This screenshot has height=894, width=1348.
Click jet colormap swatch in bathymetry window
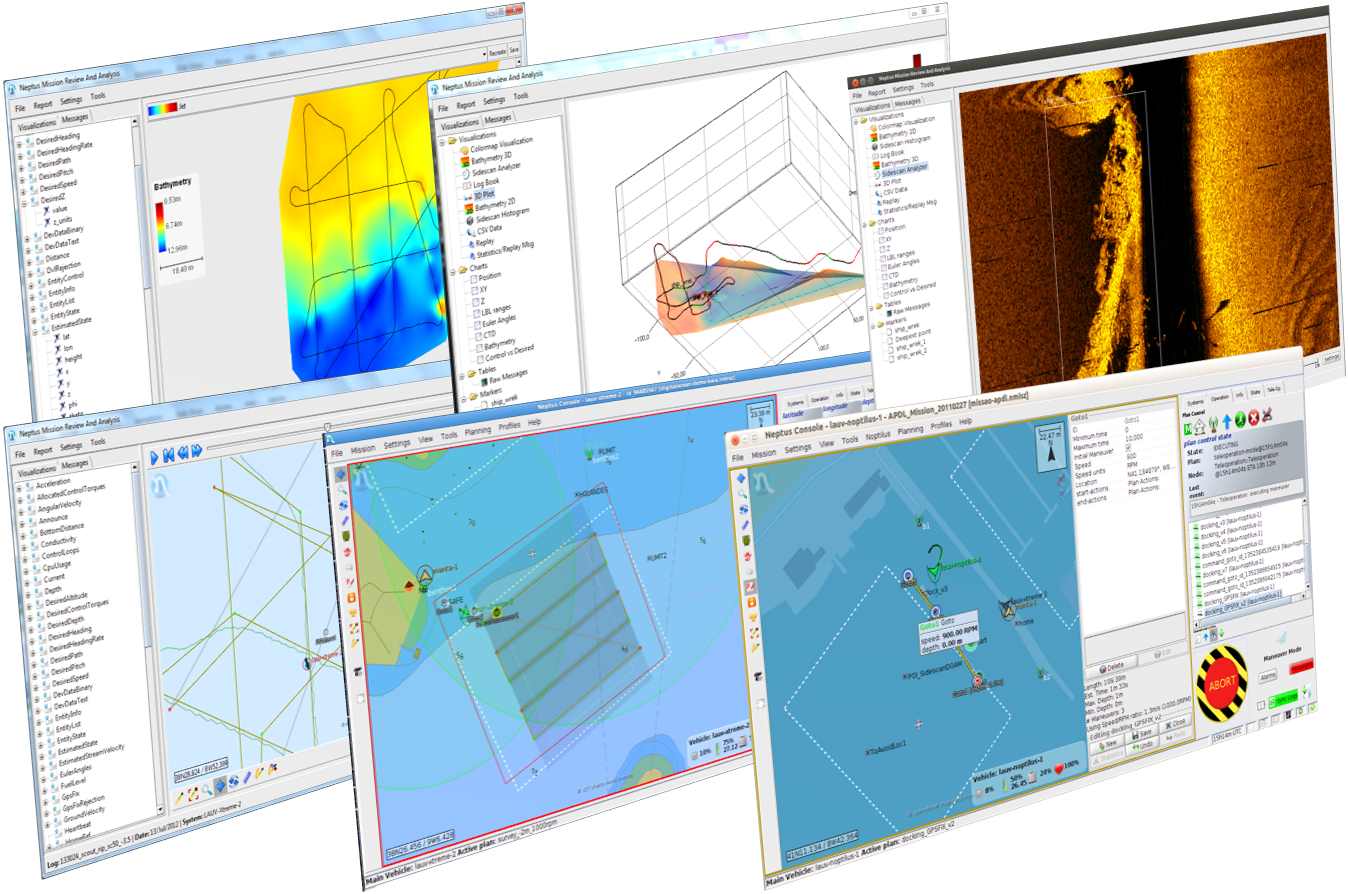pos(161,108)
